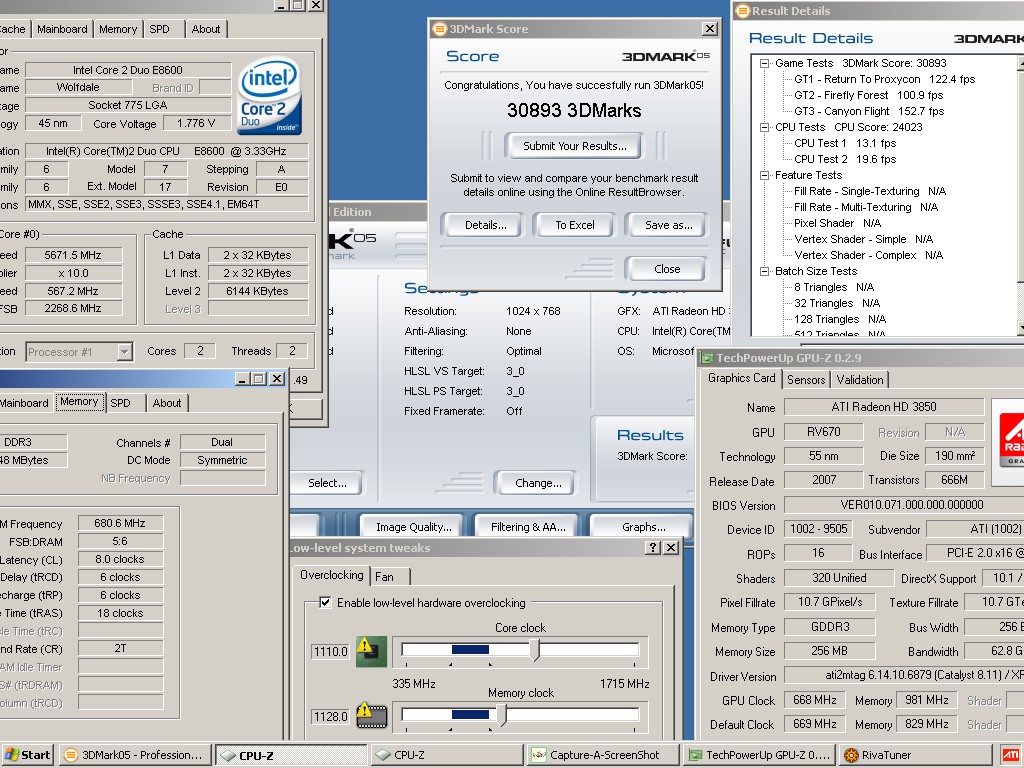Open the low-level tweaks help question mark button
1024x768 pixels.
(x=652, y=547)
